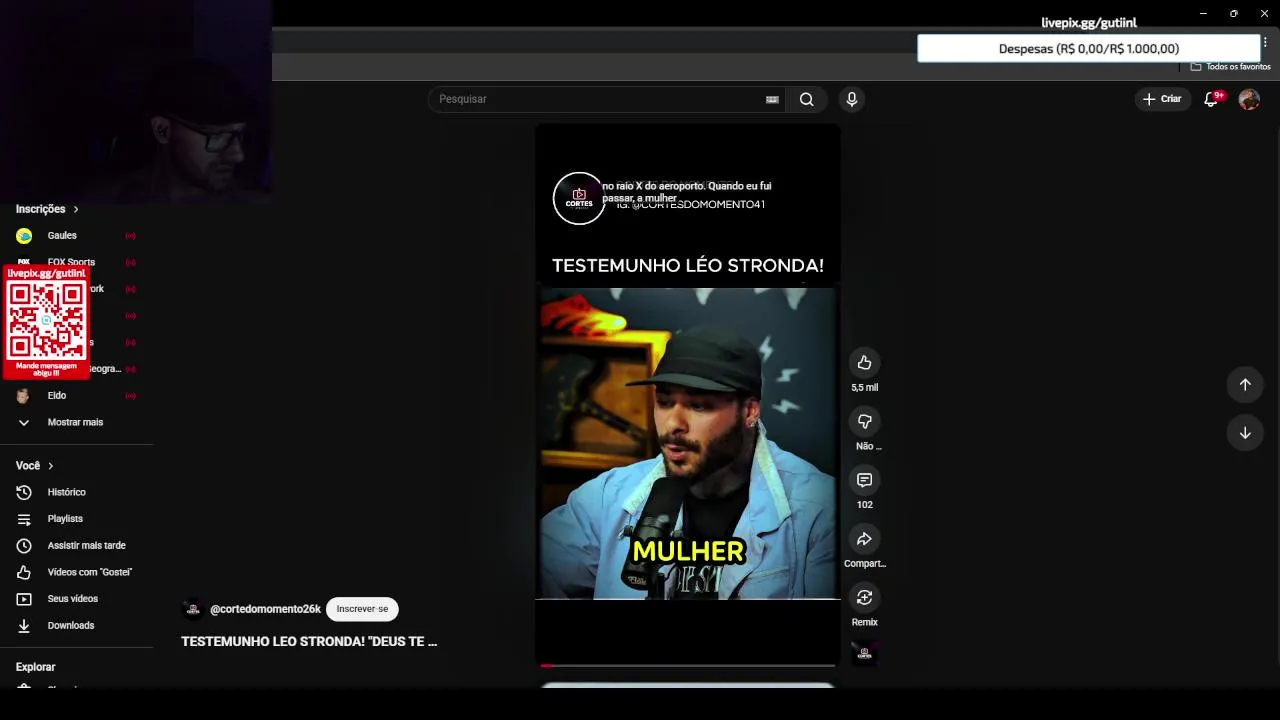Click the short video player
1280x720 pixels.
687,393
